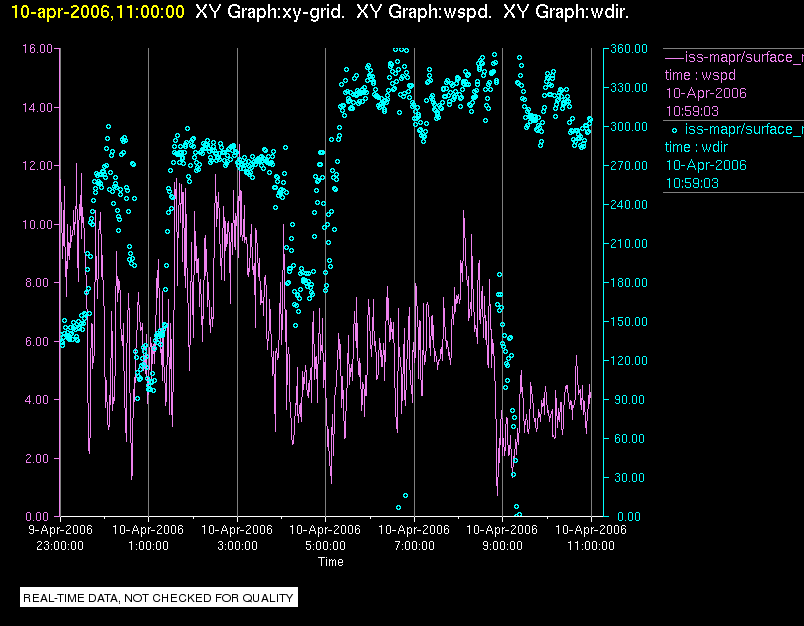804x626 pixels.
Task: Click the cyan circle marker in legend
Action: point(674,130)
